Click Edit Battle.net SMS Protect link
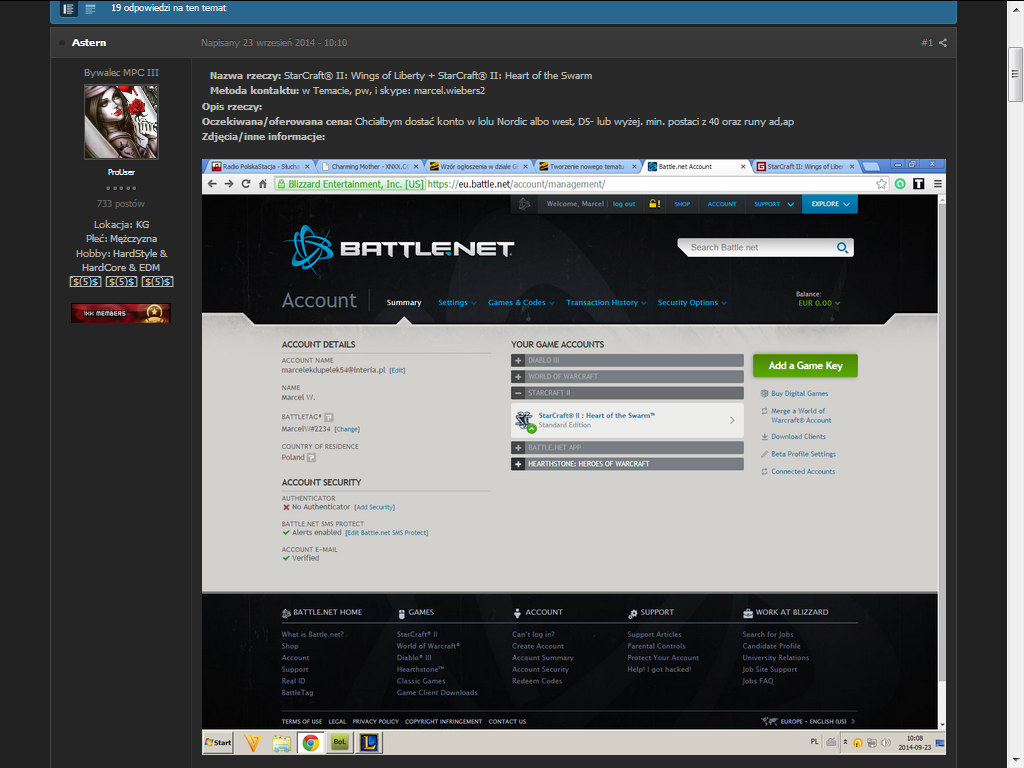This screenshot has width=1024, height=768. point(387,532)
